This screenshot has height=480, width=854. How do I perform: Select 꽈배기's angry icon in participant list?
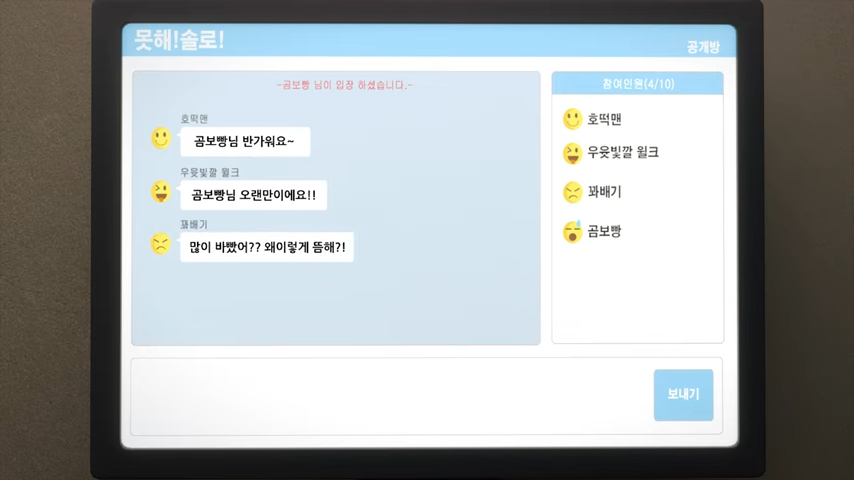(572, 192)
